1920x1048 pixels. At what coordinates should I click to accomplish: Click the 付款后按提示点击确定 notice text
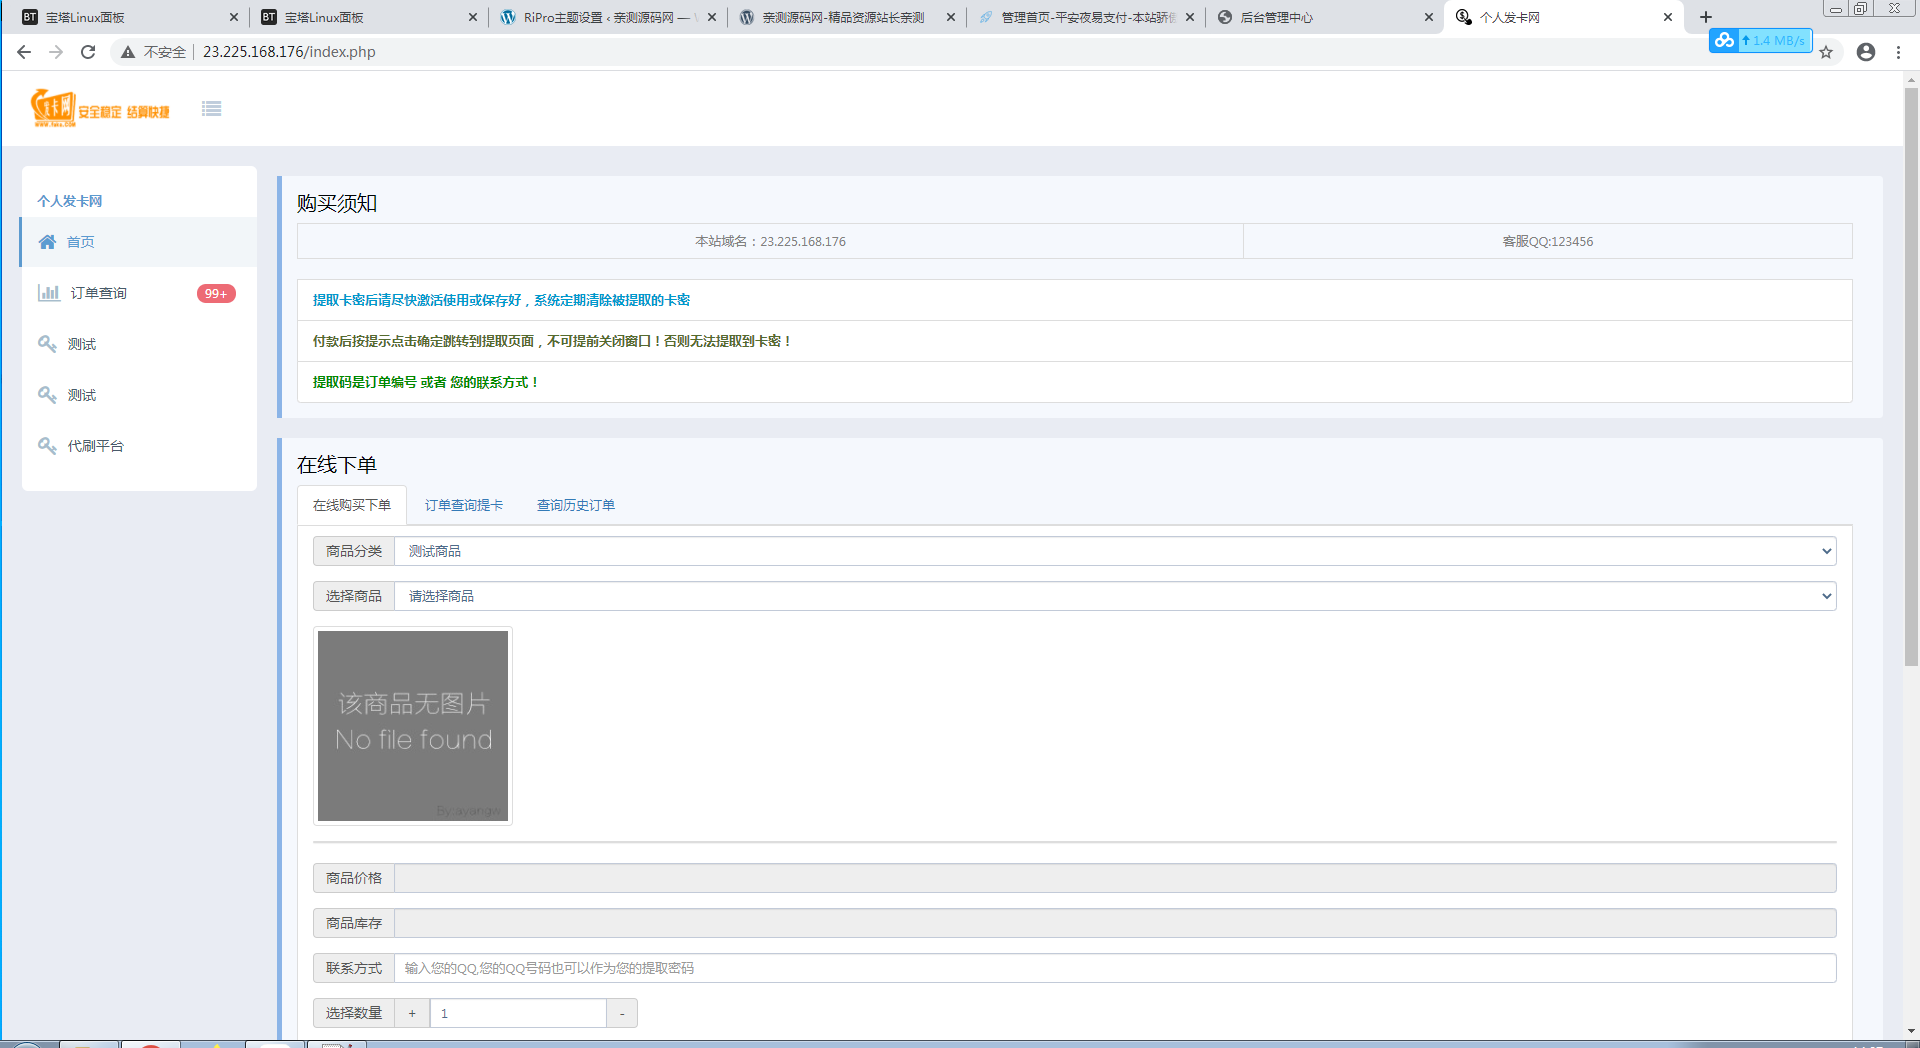[x=552, y=341]
